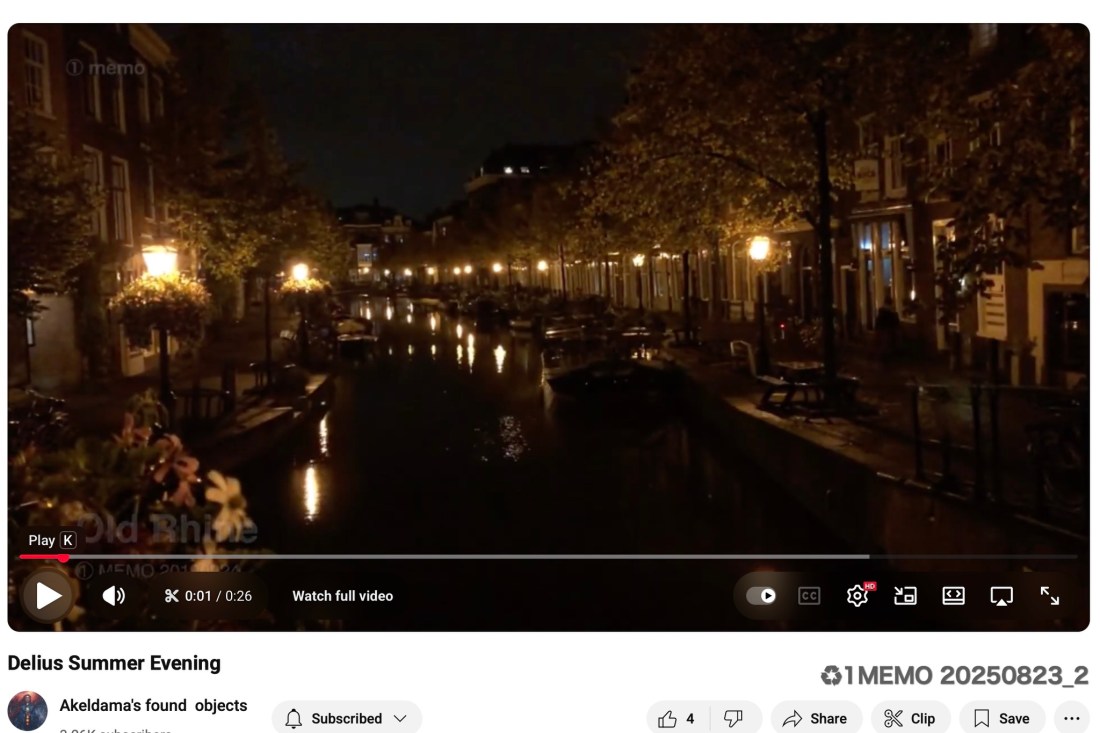
Task: Open the player settings gear
Action: tap(857, 596)
